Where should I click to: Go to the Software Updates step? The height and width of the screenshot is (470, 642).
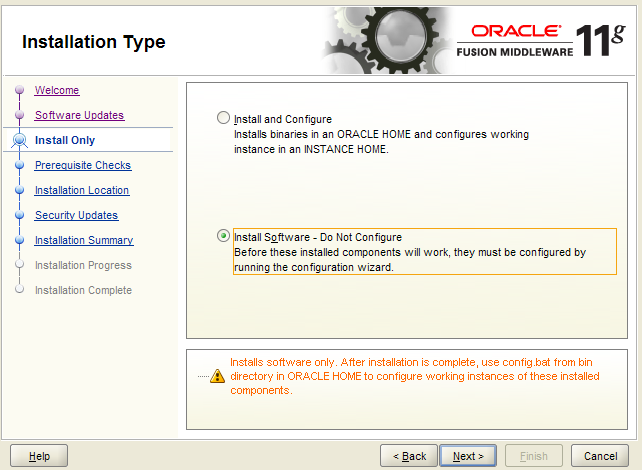point(79,115)
